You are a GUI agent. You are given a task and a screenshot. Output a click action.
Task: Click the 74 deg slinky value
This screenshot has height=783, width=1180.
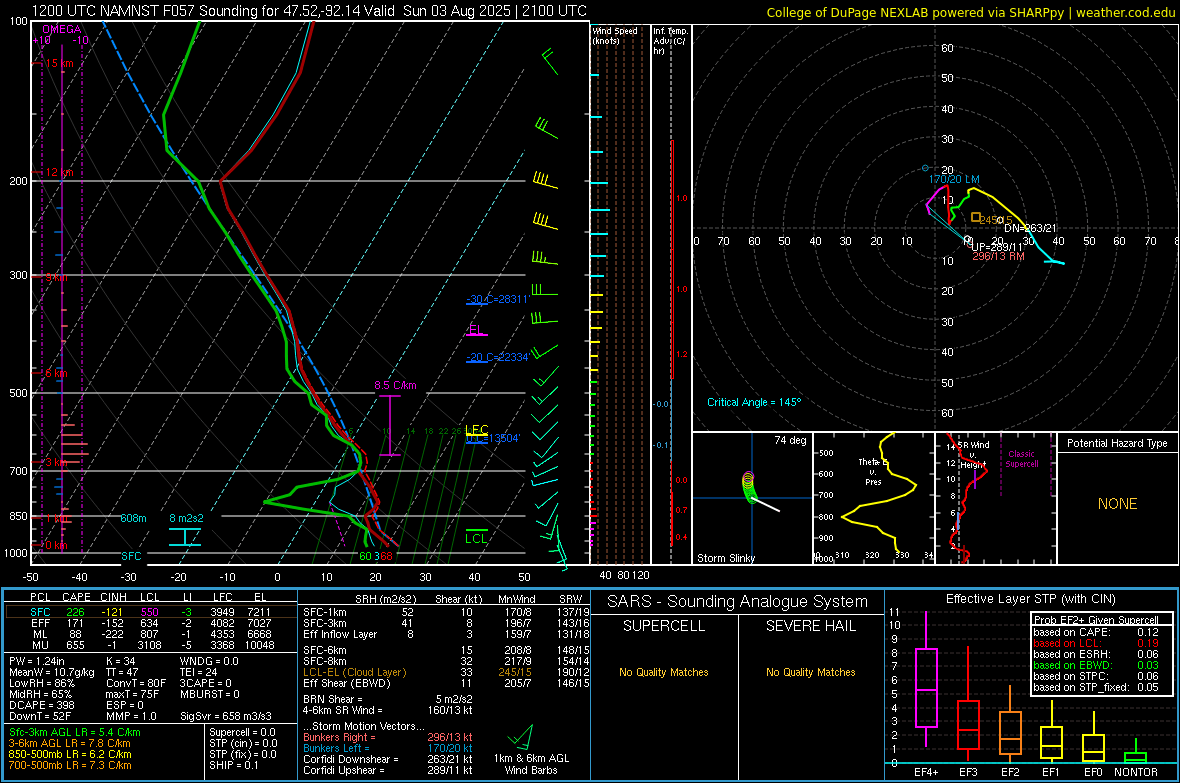(x=790, y=440)
